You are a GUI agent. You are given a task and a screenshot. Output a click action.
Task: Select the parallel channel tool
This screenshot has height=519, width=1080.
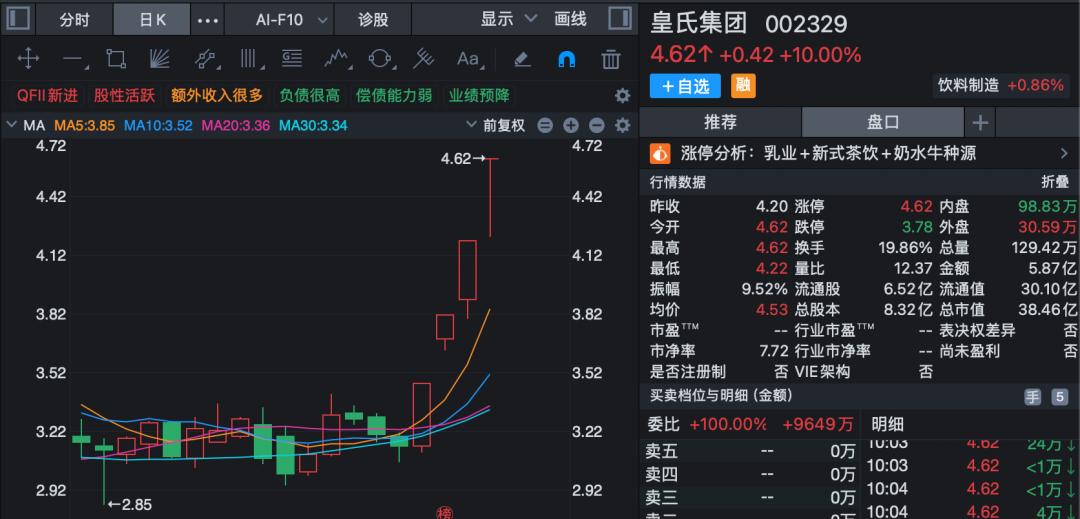click(x=205, y=59)
